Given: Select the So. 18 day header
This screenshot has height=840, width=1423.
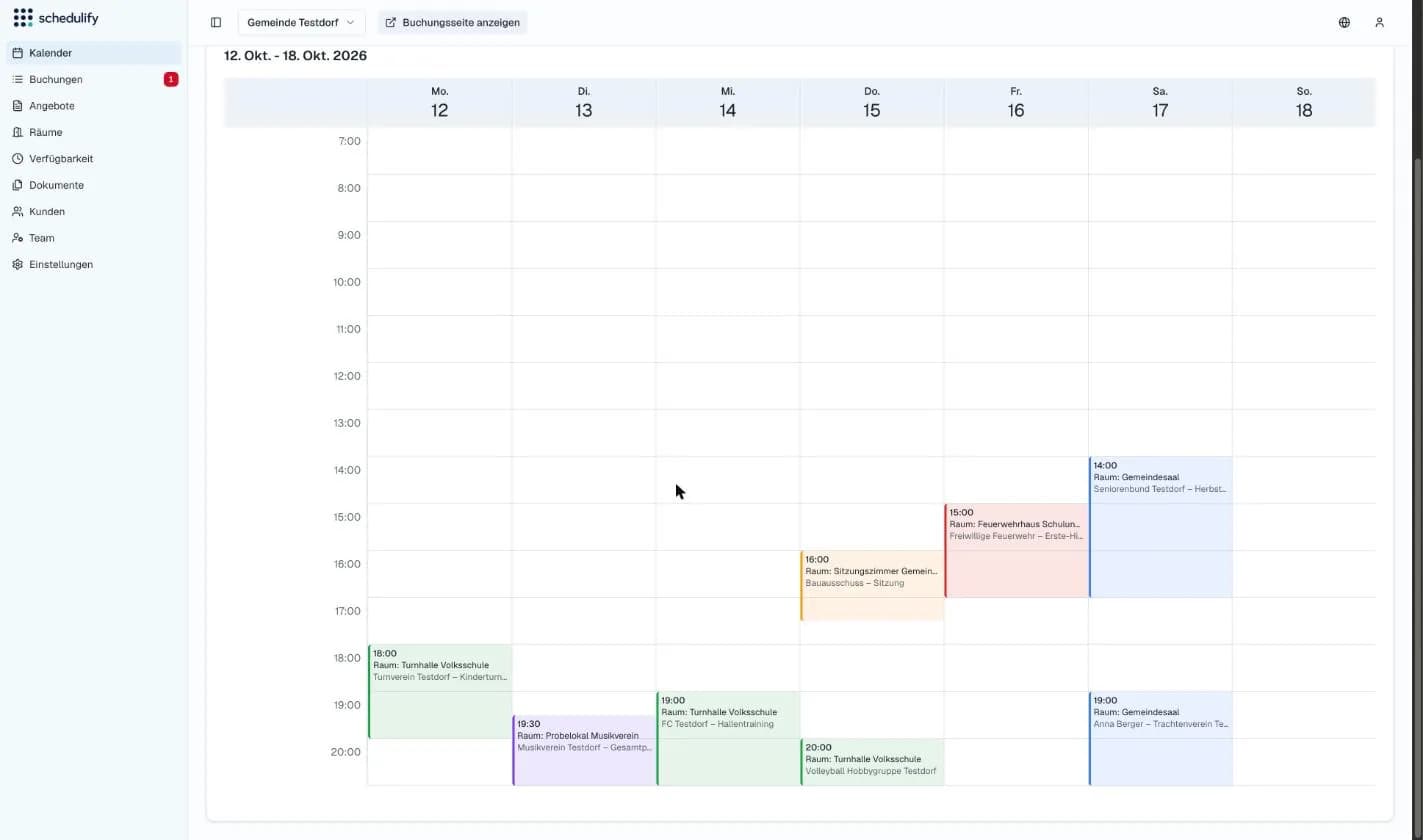Looking at the screenshot, I should click(x=1304, y=102).
